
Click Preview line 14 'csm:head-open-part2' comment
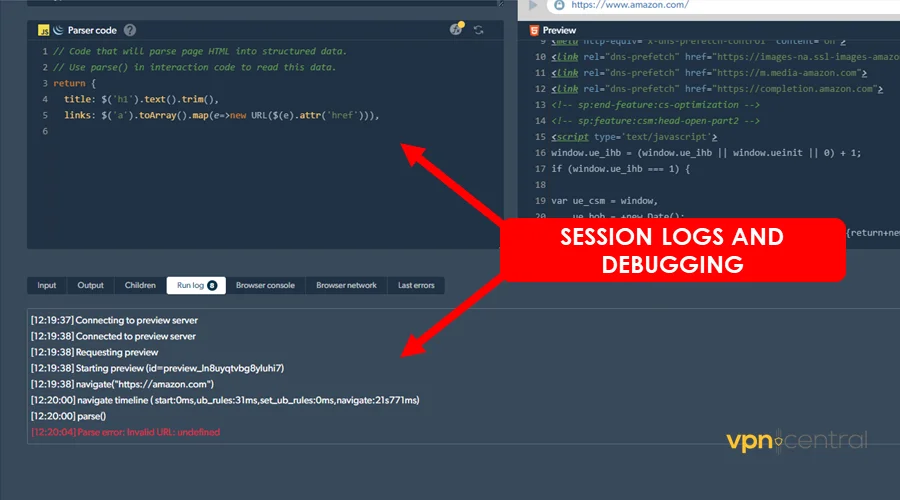(x=655, y=121)
